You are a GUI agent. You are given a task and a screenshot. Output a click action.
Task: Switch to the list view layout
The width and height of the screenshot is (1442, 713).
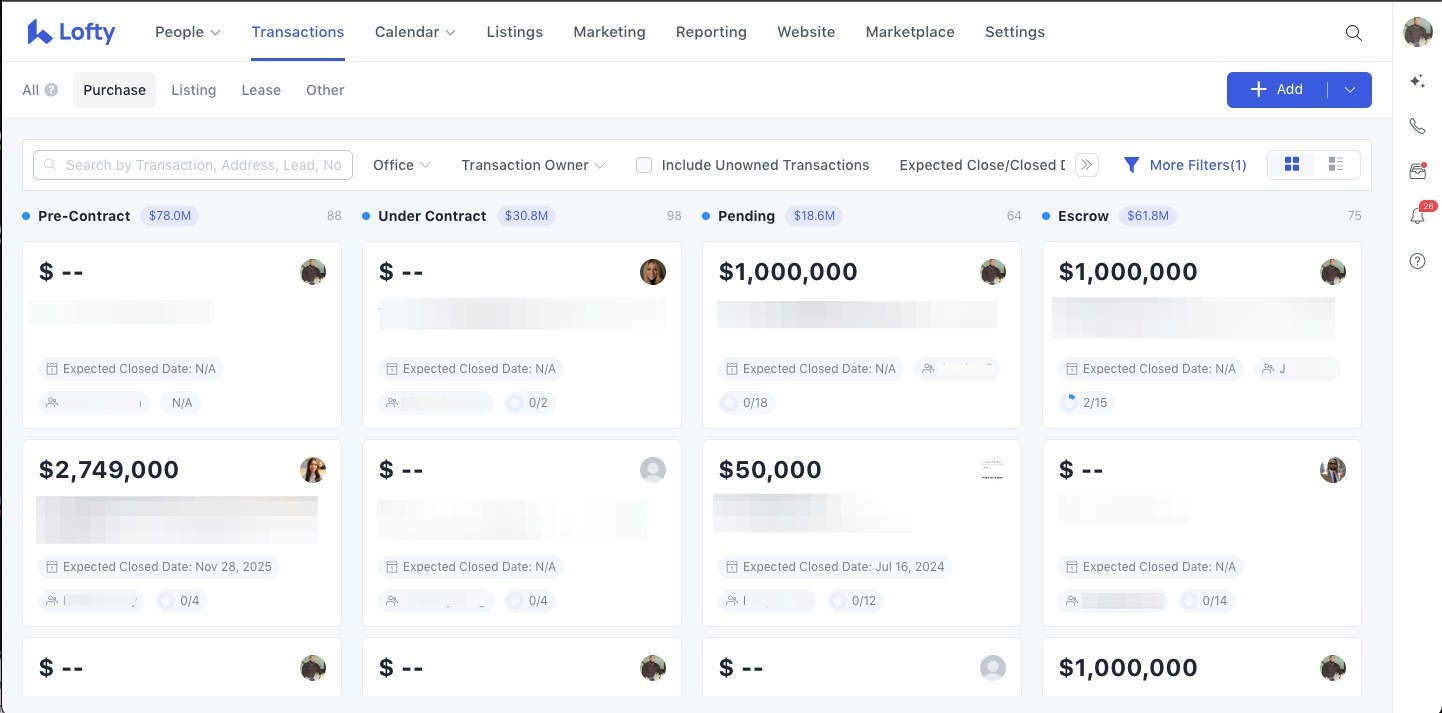pos(1335,165)
